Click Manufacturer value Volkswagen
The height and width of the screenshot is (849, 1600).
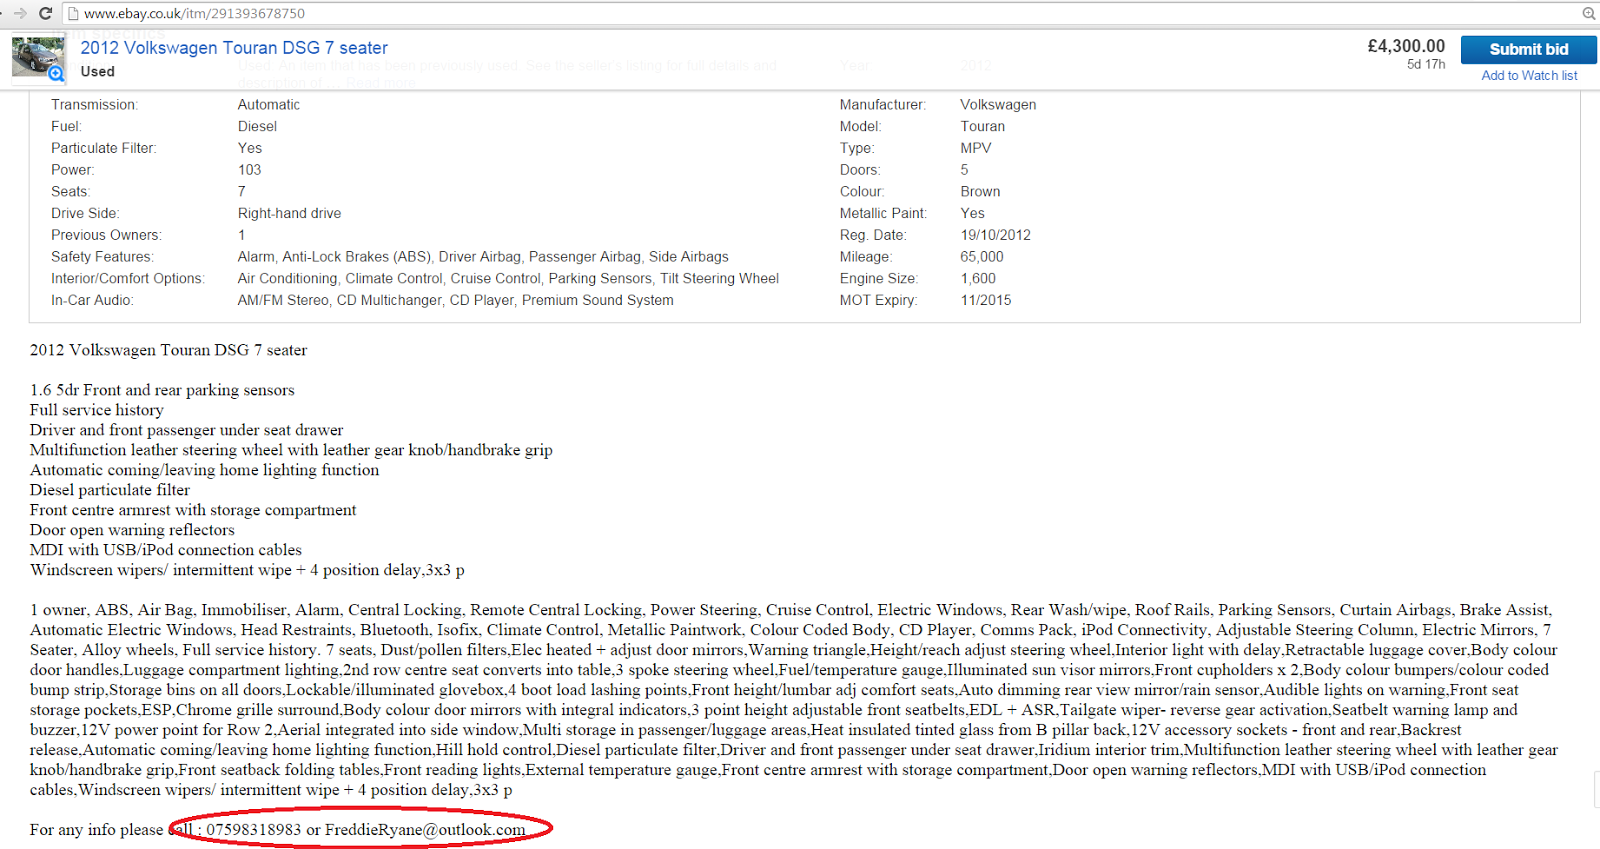coord(998,104)
